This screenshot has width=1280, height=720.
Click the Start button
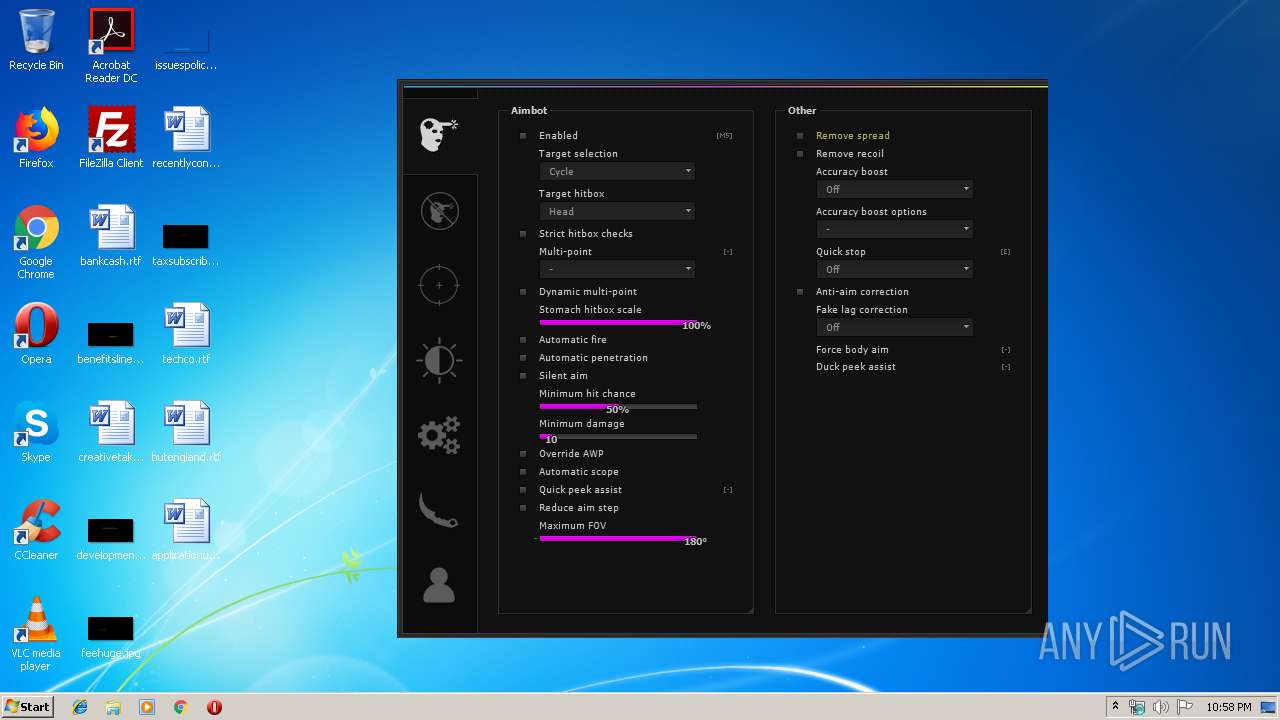tap(28, 706)
